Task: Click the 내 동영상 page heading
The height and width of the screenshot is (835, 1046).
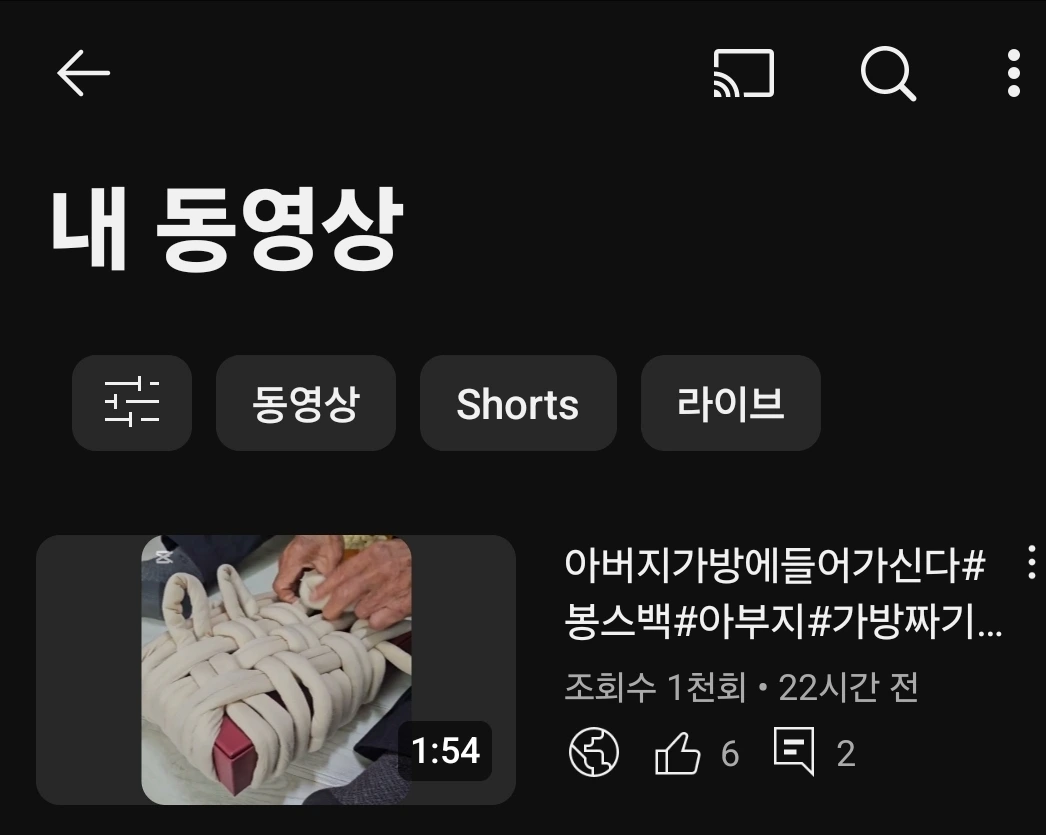Action: 227,229
